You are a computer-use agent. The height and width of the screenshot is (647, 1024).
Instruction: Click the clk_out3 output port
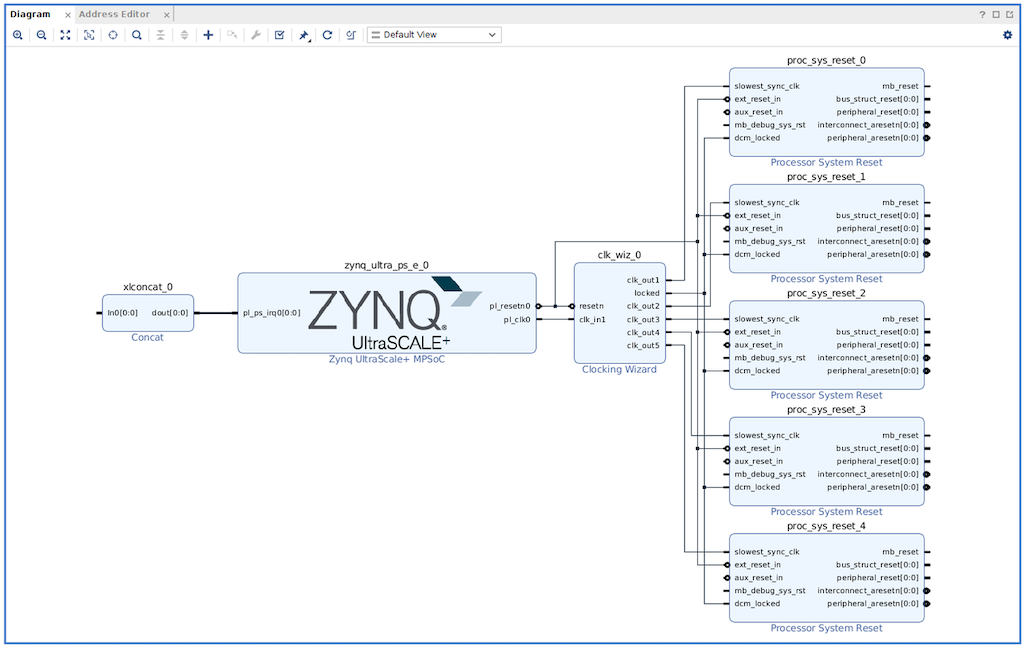643,319
